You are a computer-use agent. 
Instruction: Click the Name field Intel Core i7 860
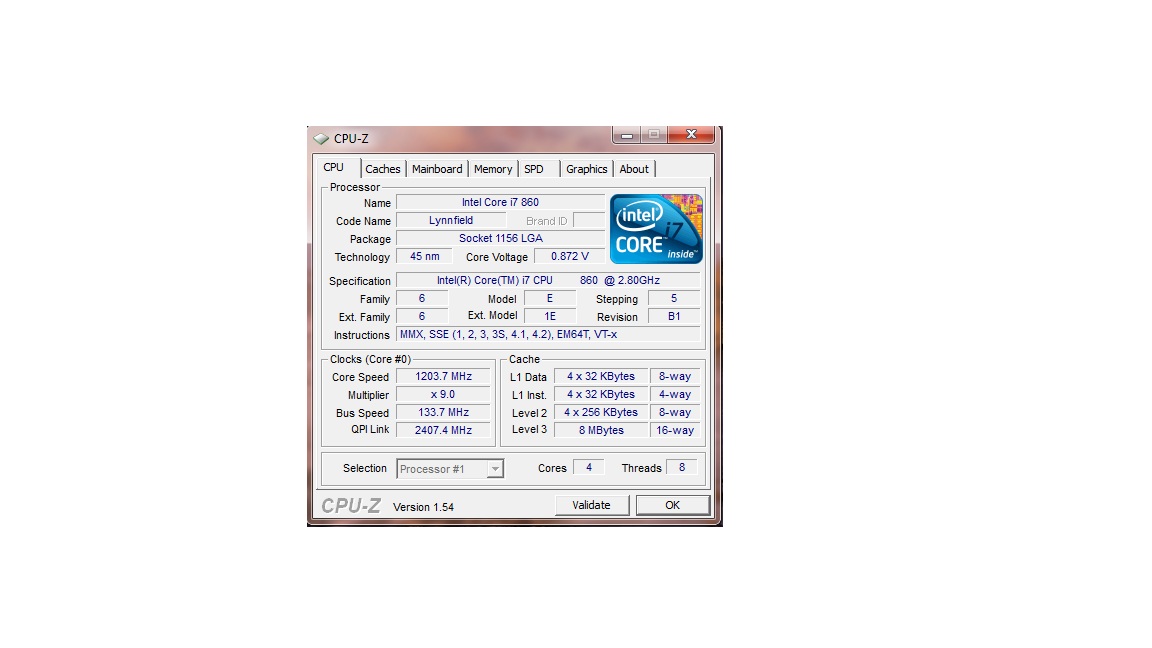(x=500, y=202)
